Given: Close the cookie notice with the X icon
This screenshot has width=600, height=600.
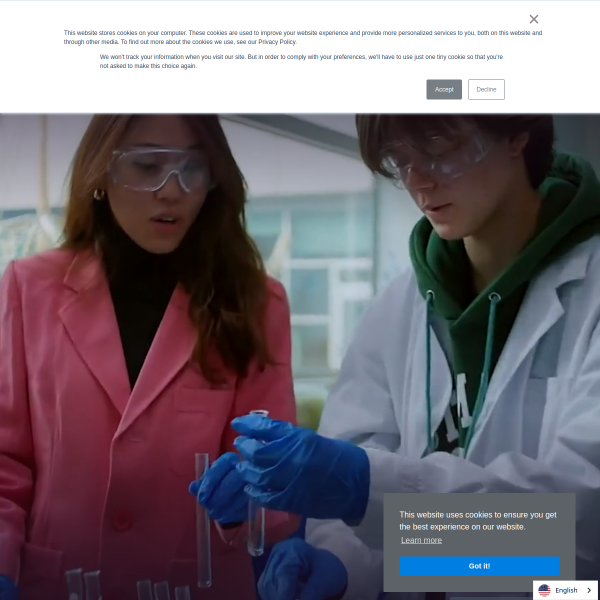Looking at the screenshot, I should [534, 19].
